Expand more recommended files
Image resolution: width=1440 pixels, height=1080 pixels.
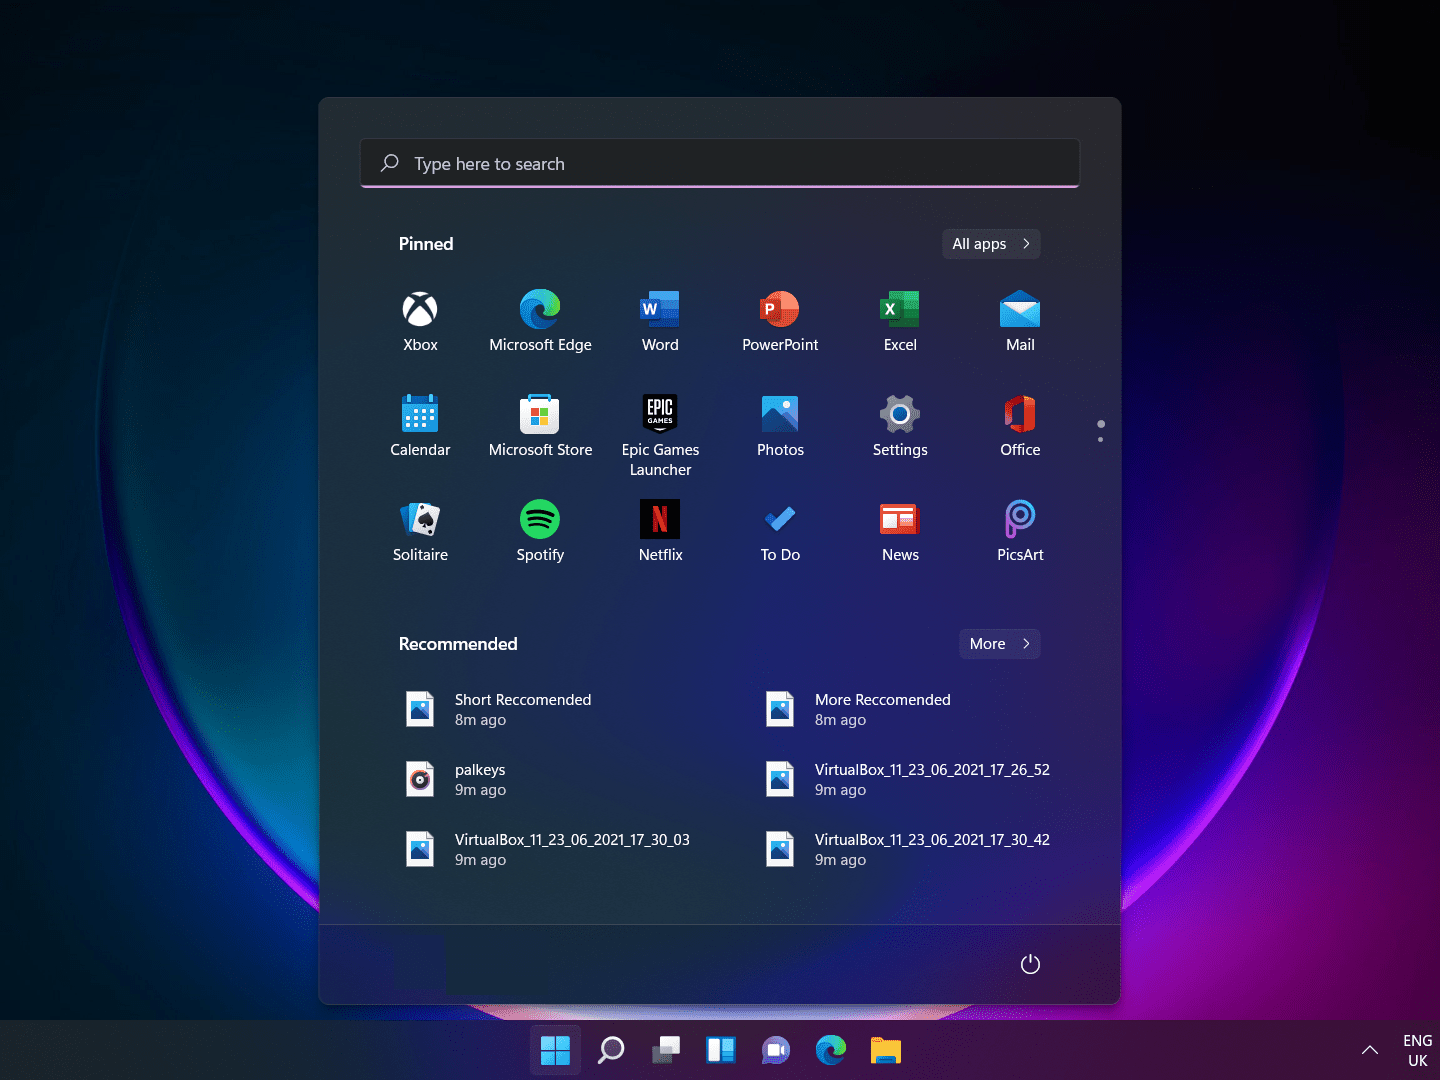(x=998, y=643)
